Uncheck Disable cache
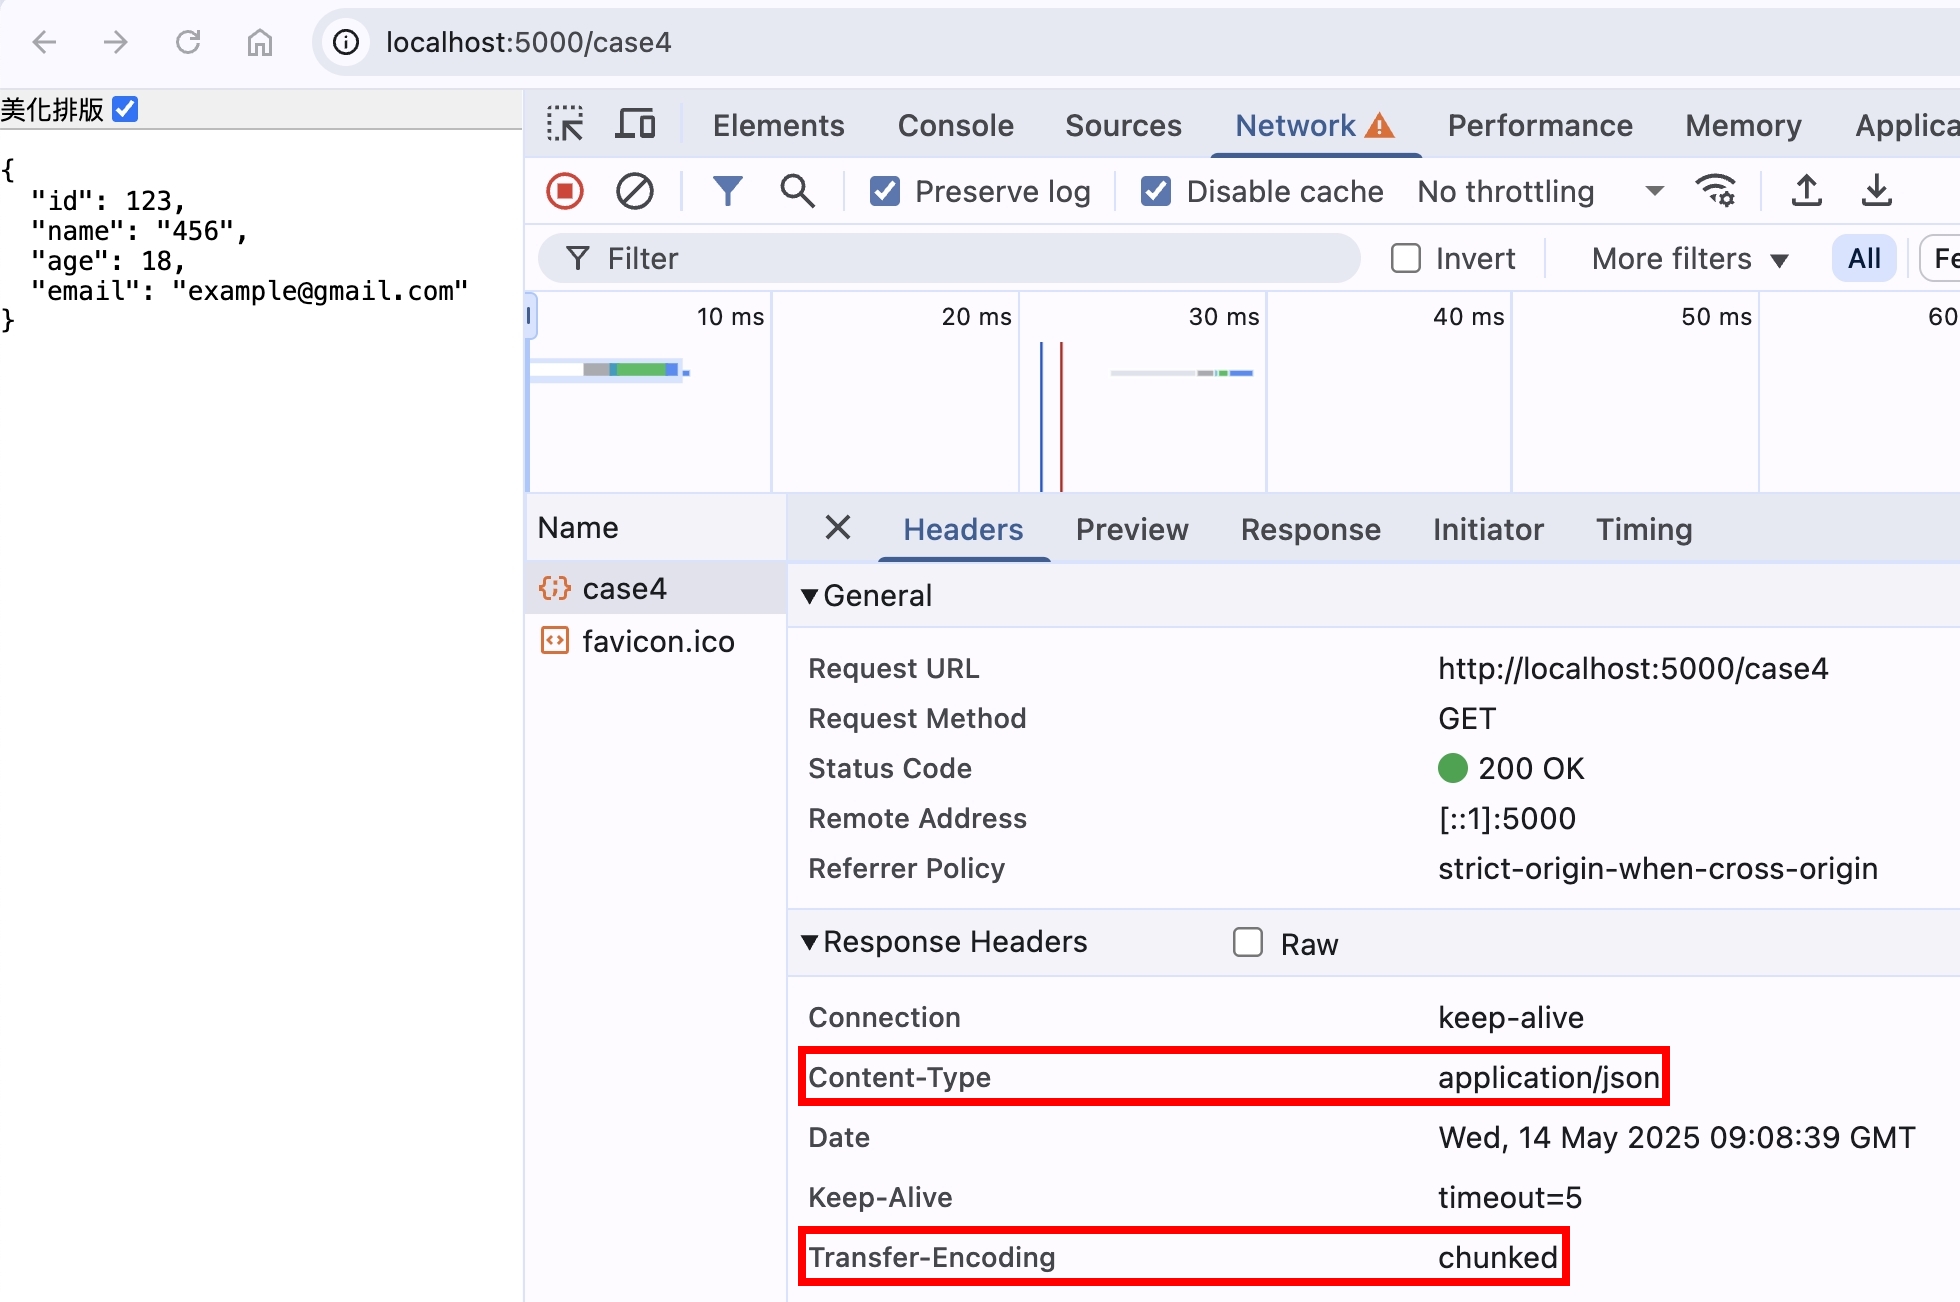Screen dimensions: 1960x1302 point(1156,191)
